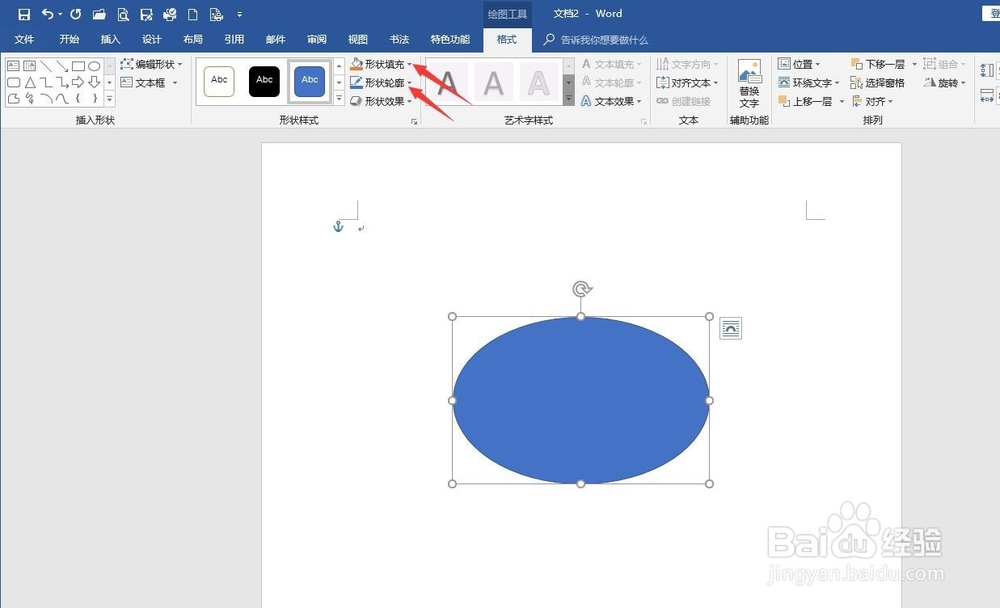Open the 书法 tab

click(x=399, y=40)
